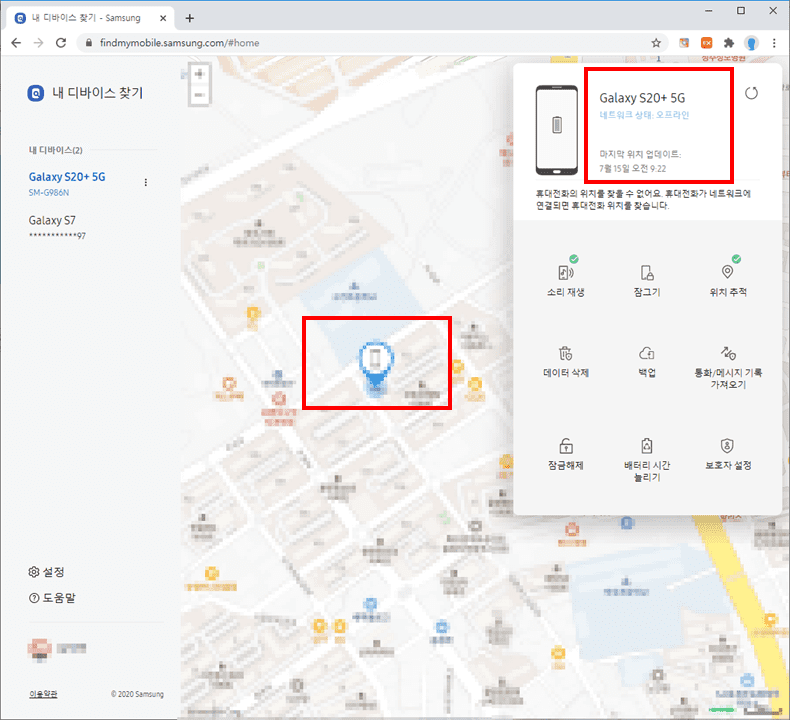Open the 백업 backup option
Viewport: 790px width, 720px height.
(647, 362)
